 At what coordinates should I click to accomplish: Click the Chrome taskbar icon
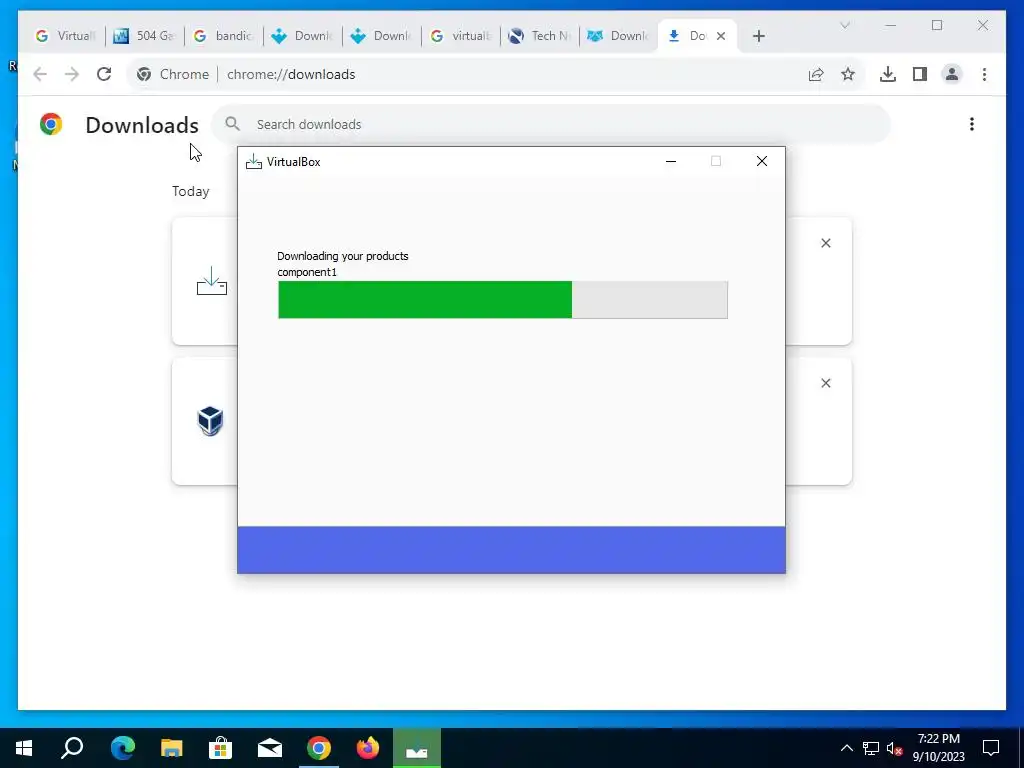click(x=319, y=748)
